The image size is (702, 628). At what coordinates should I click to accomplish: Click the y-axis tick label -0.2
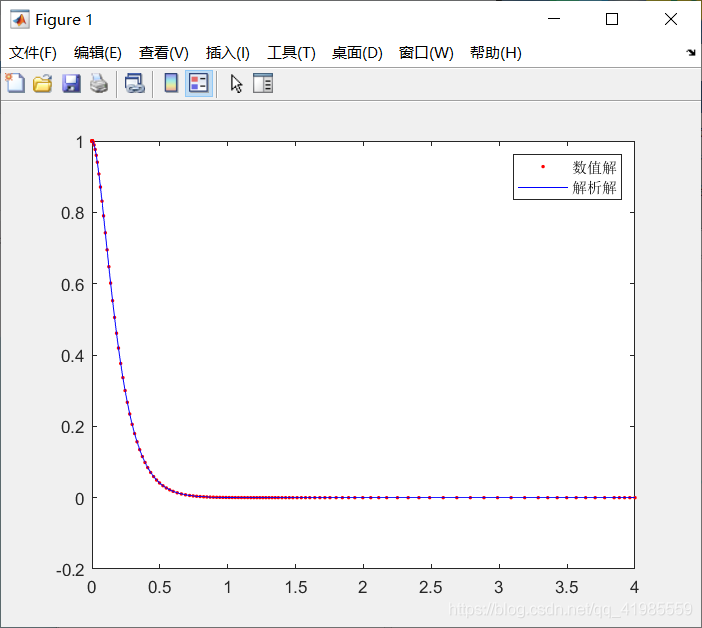70,570
